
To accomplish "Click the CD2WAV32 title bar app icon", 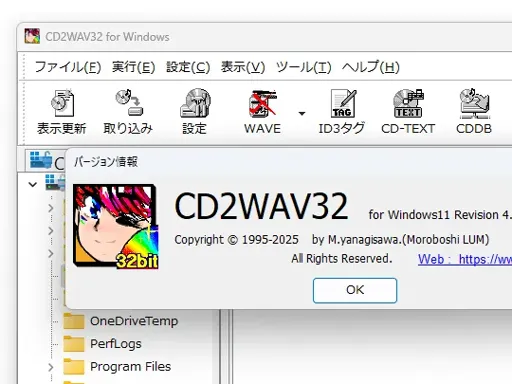I will click(32, 36).
